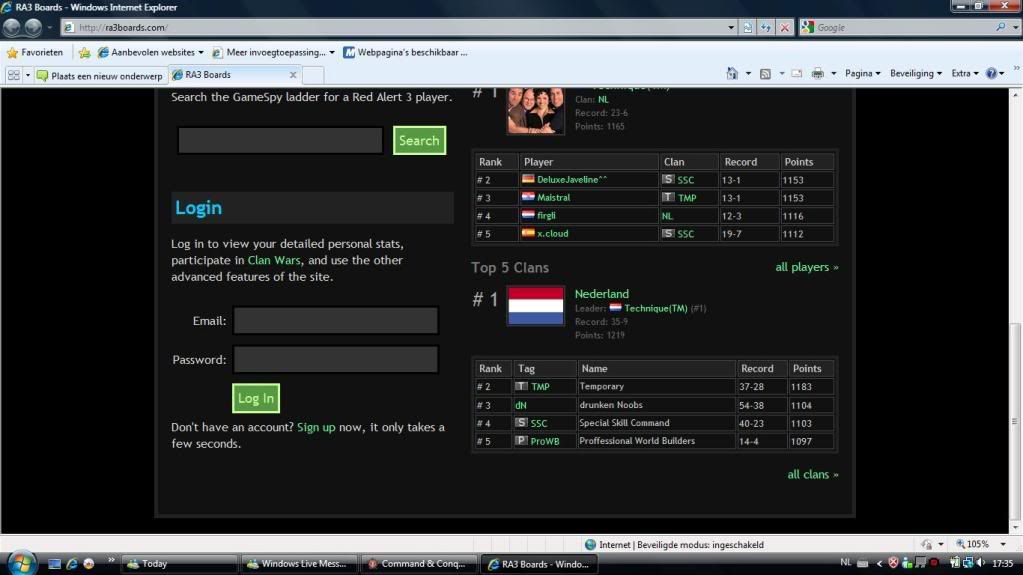Viewport: 1023px width, 575px height.
Task: Open the recent pages dropdown beside Forward
Action: (50, 27)
